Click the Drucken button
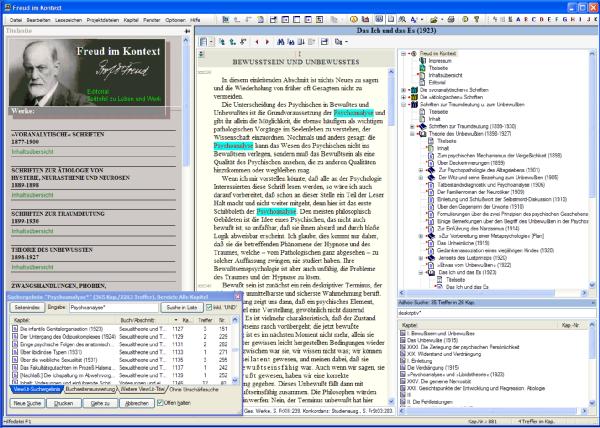This screenshot has width=600, height=428. [64, 403]
